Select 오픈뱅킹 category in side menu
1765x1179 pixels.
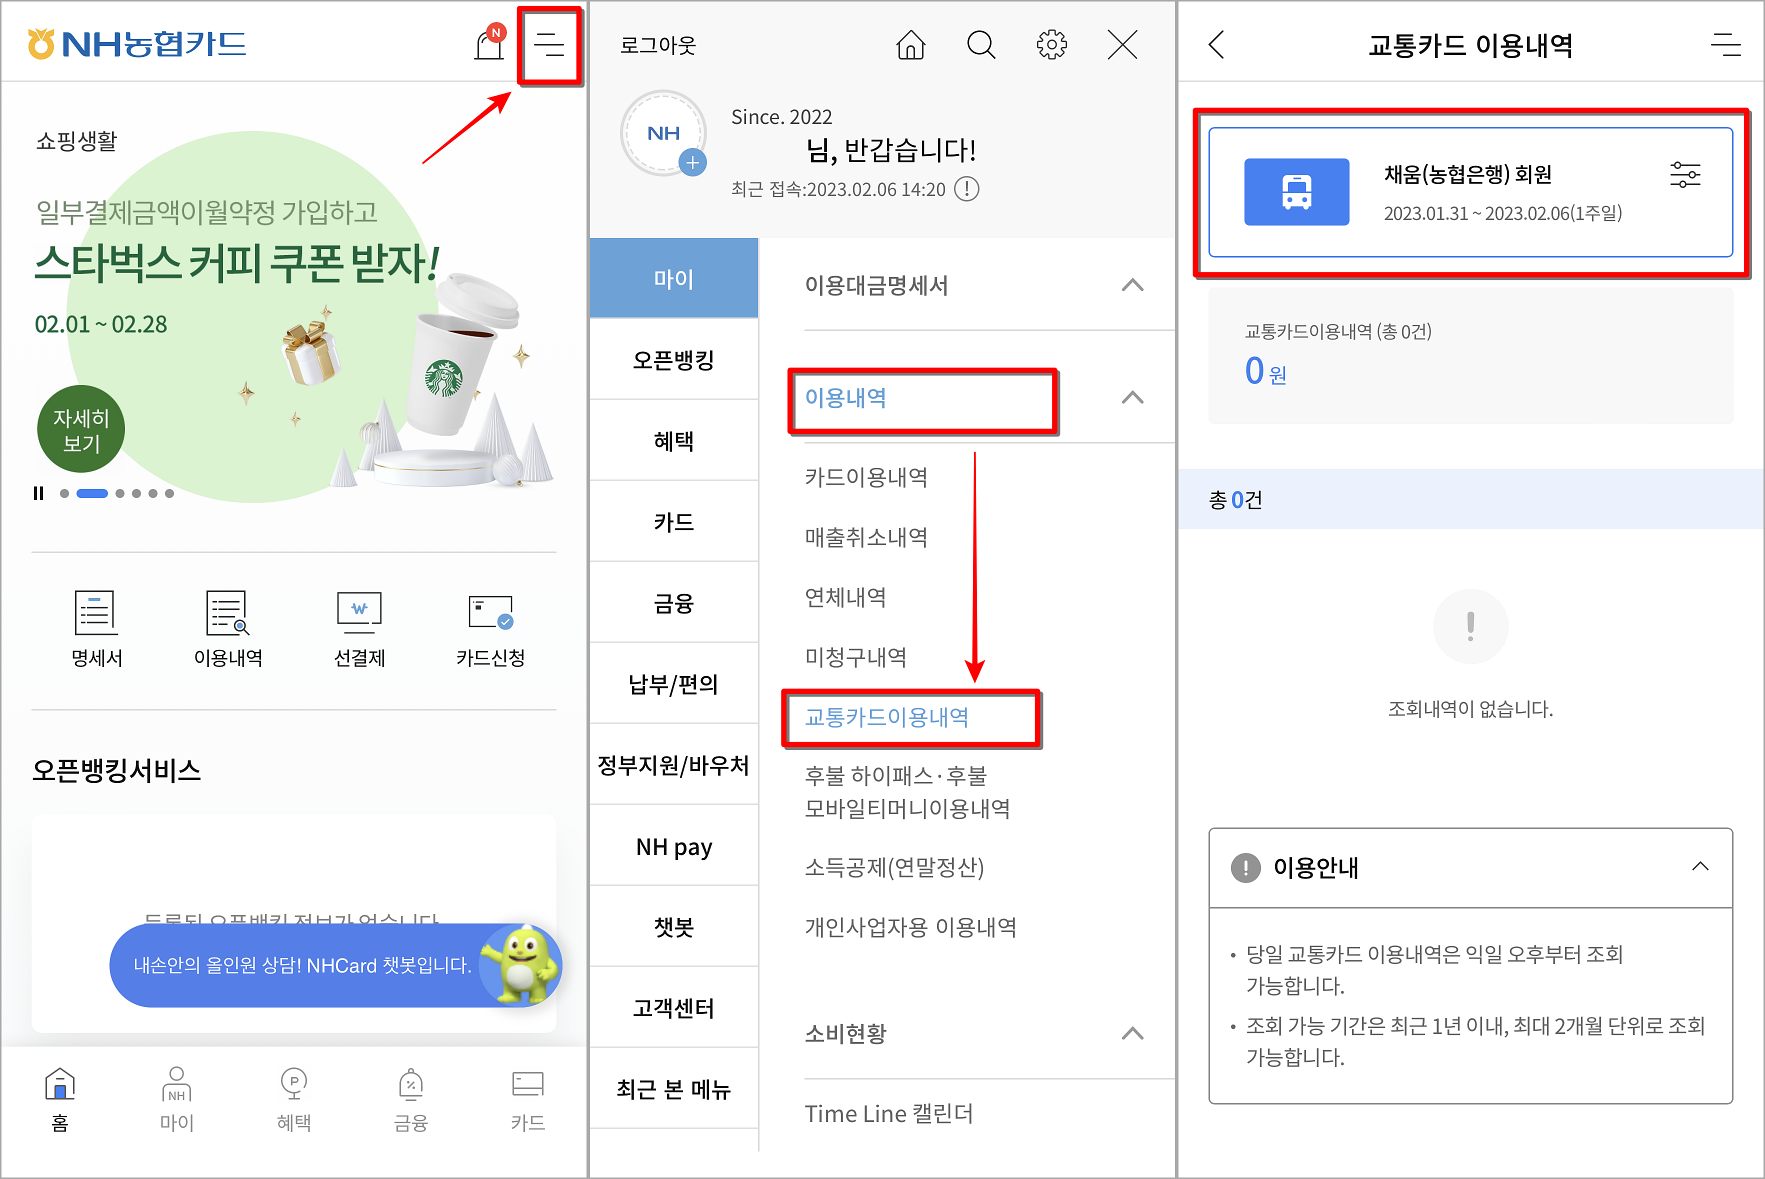point(674,360)
